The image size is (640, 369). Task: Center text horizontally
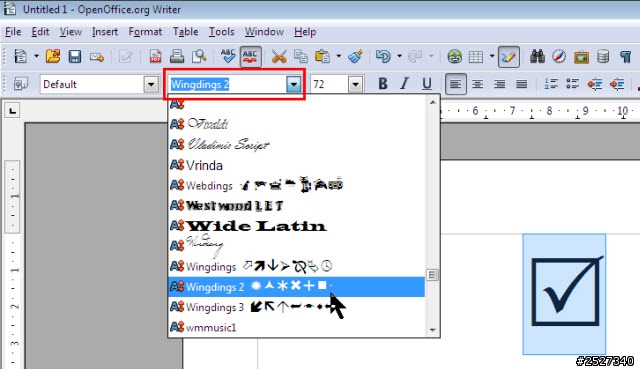478,84
